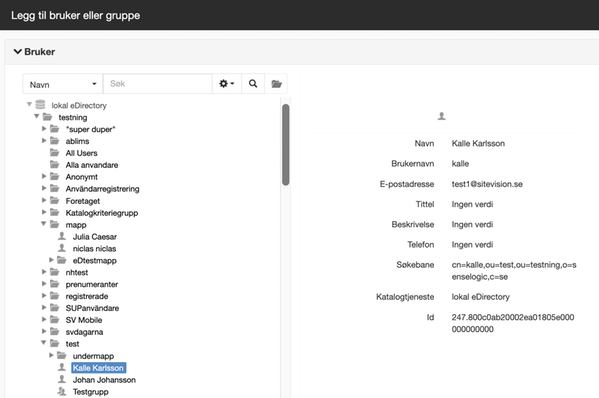Open the search settings gear menu
The height and width of the screenshot is (398, 599).
coord(227,84)
